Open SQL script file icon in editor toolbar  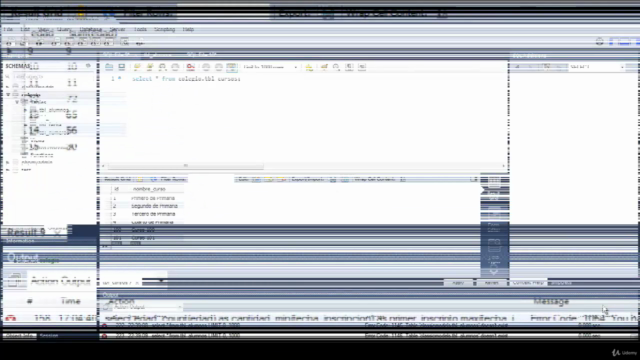tap(109, 67)
